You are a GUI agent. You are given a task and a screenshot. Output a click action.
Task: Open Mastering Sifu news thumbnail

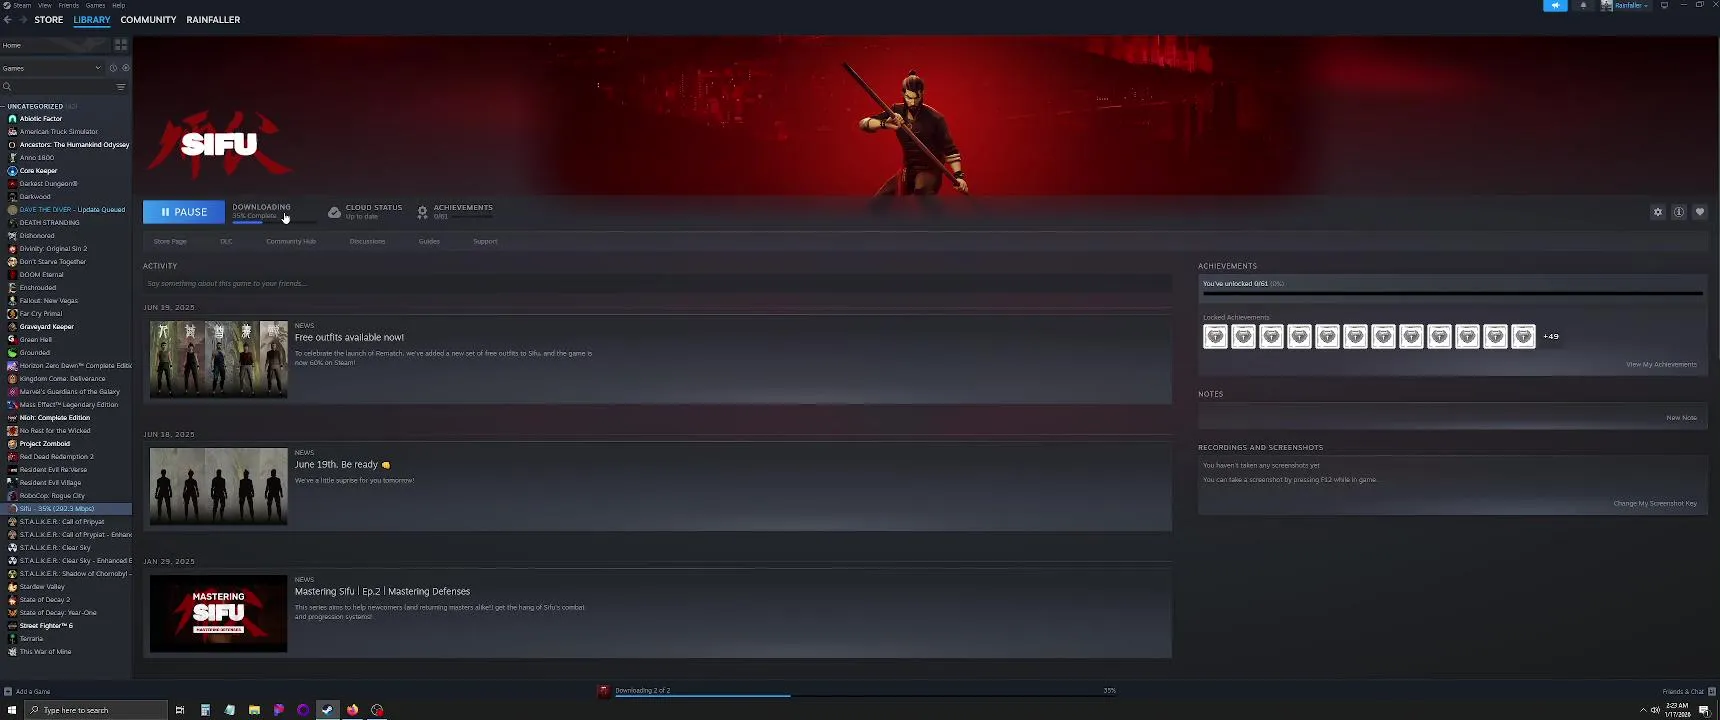coord(218,613)
